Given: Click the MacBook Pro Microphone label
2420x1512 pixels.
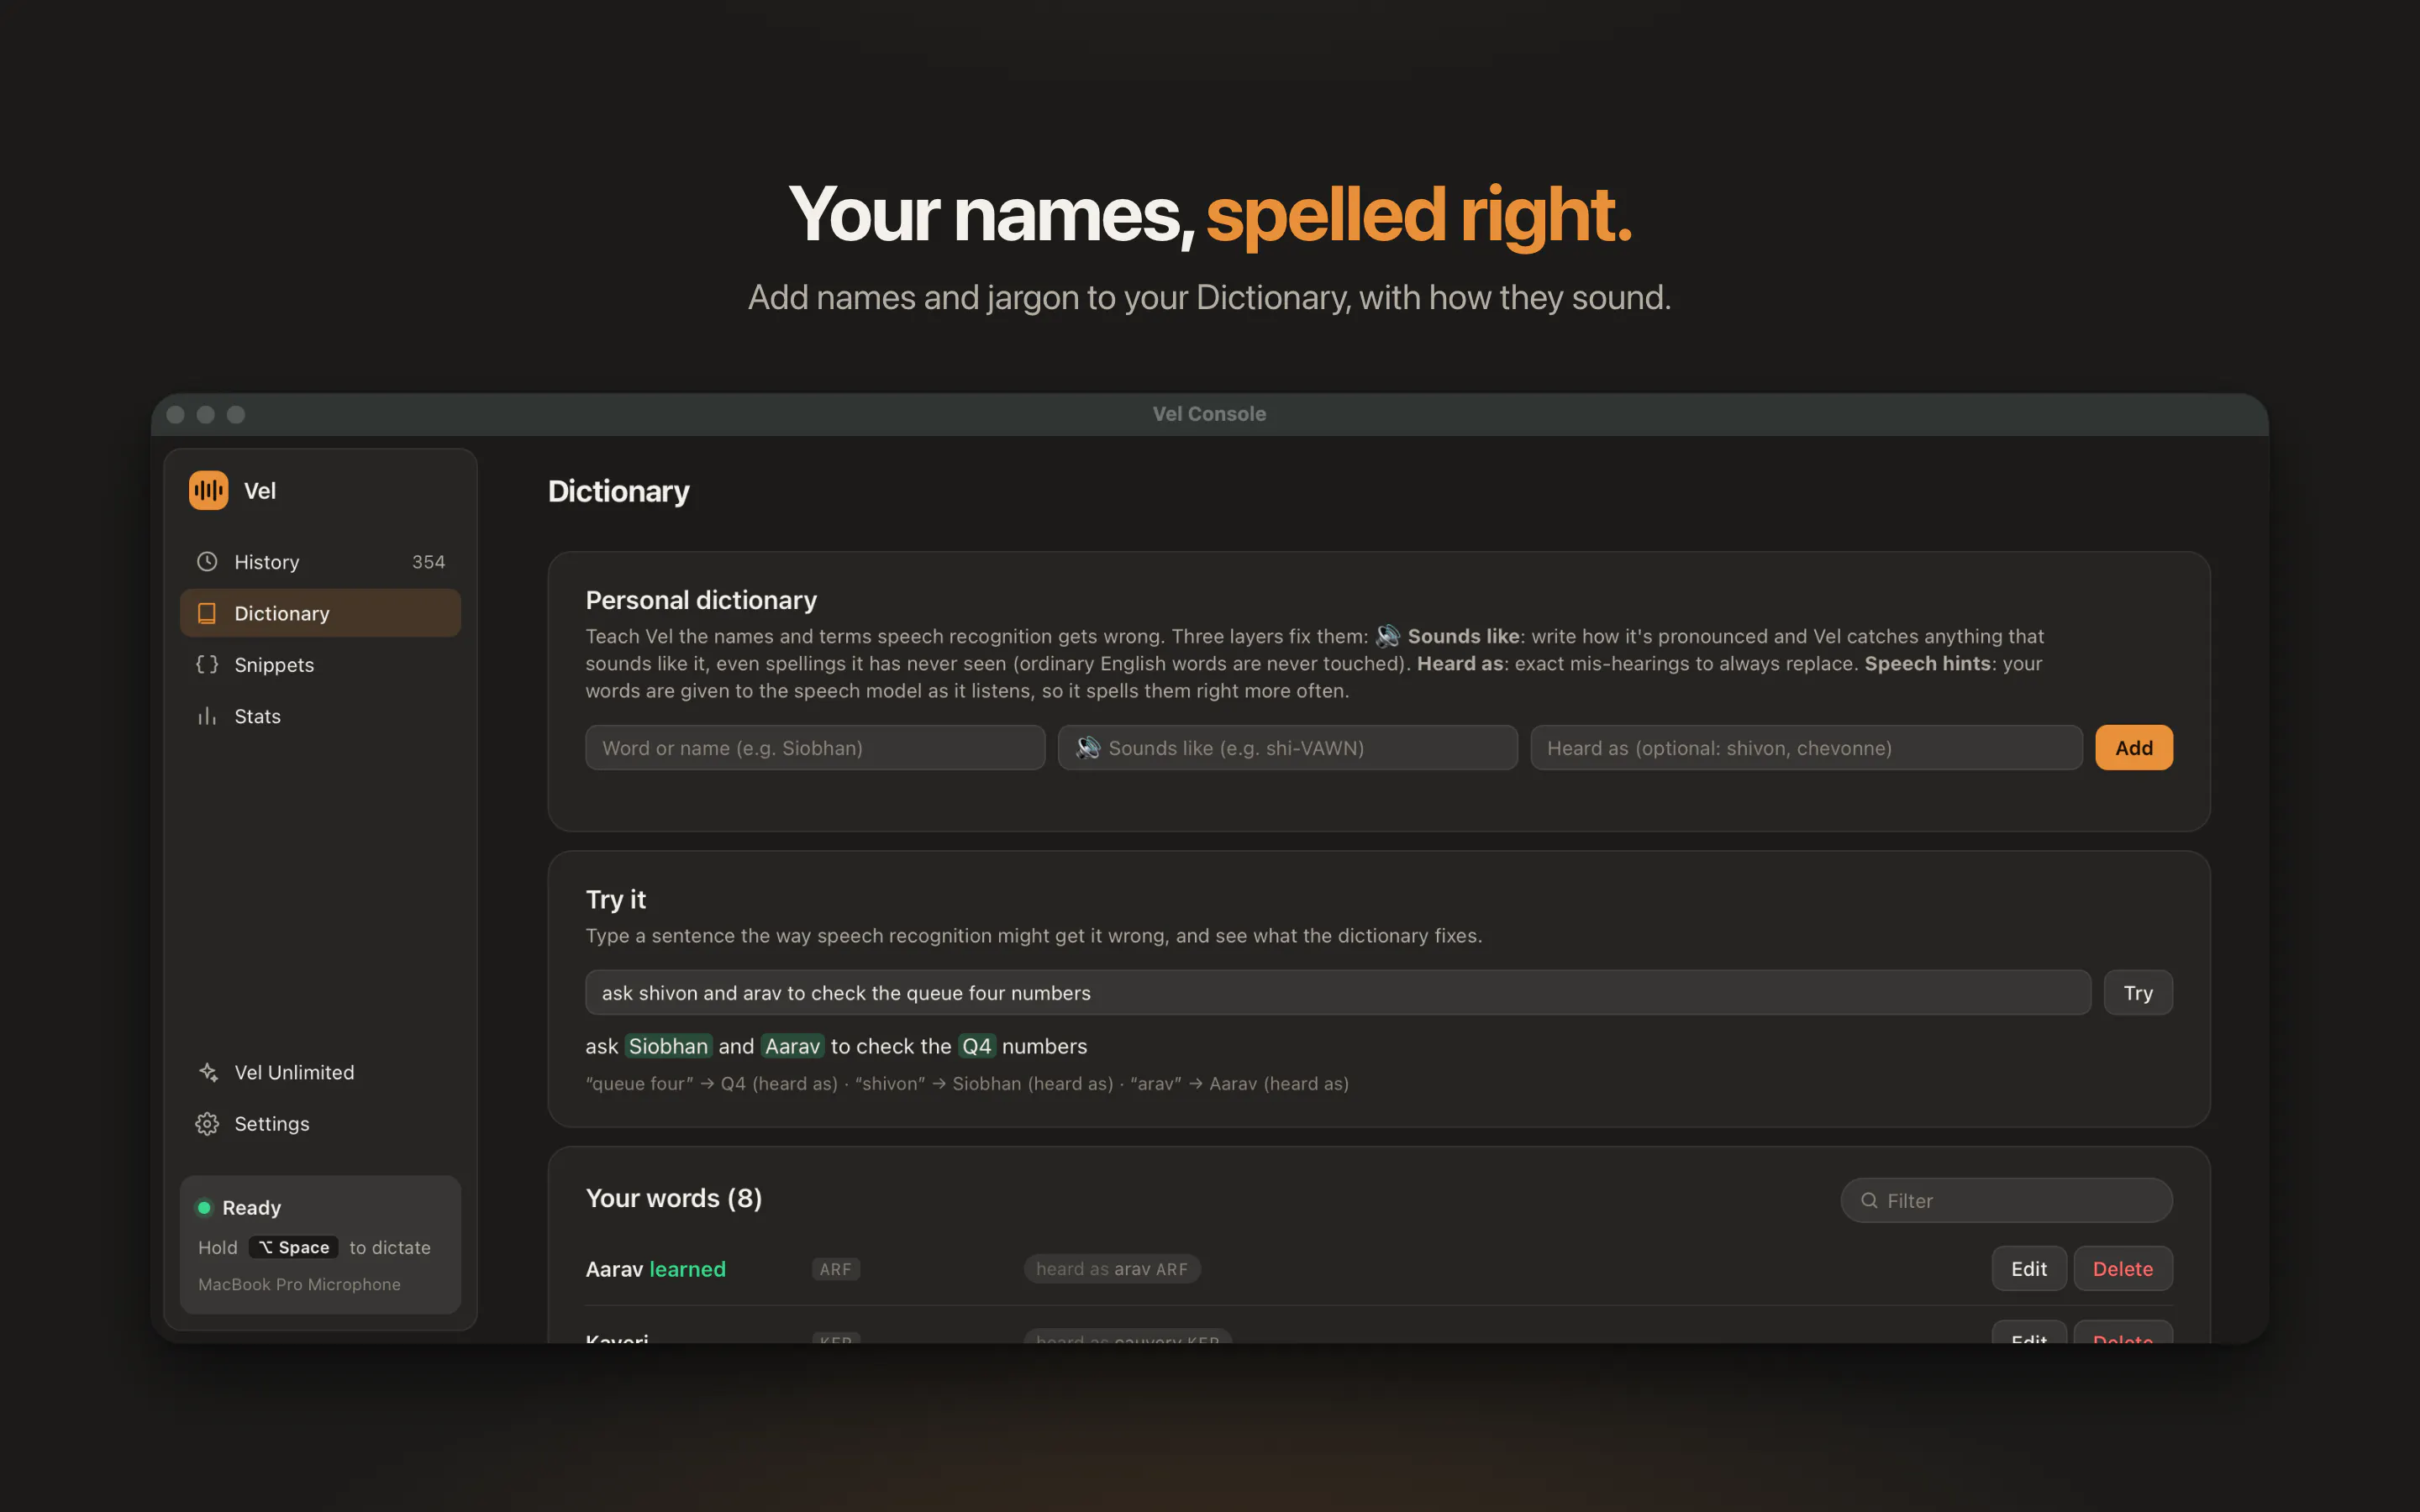Looking at the screenshot, I should (x=299, y=1284).
